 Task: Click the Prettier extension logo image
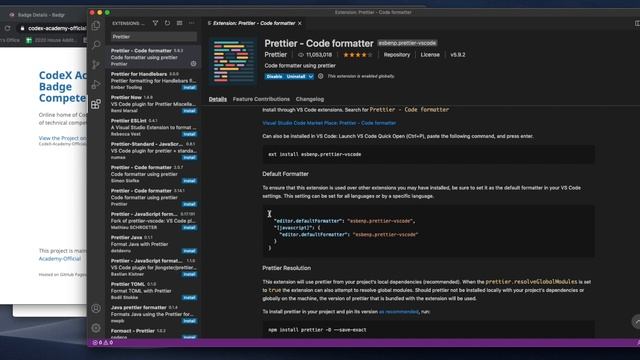(x=233, y=61)
